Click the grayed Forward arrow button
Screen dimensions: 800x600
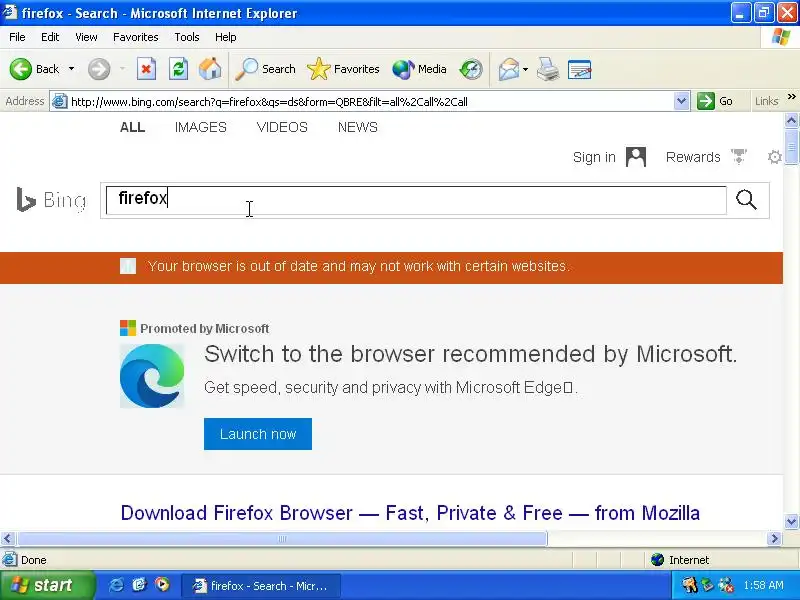pos(99,69)
